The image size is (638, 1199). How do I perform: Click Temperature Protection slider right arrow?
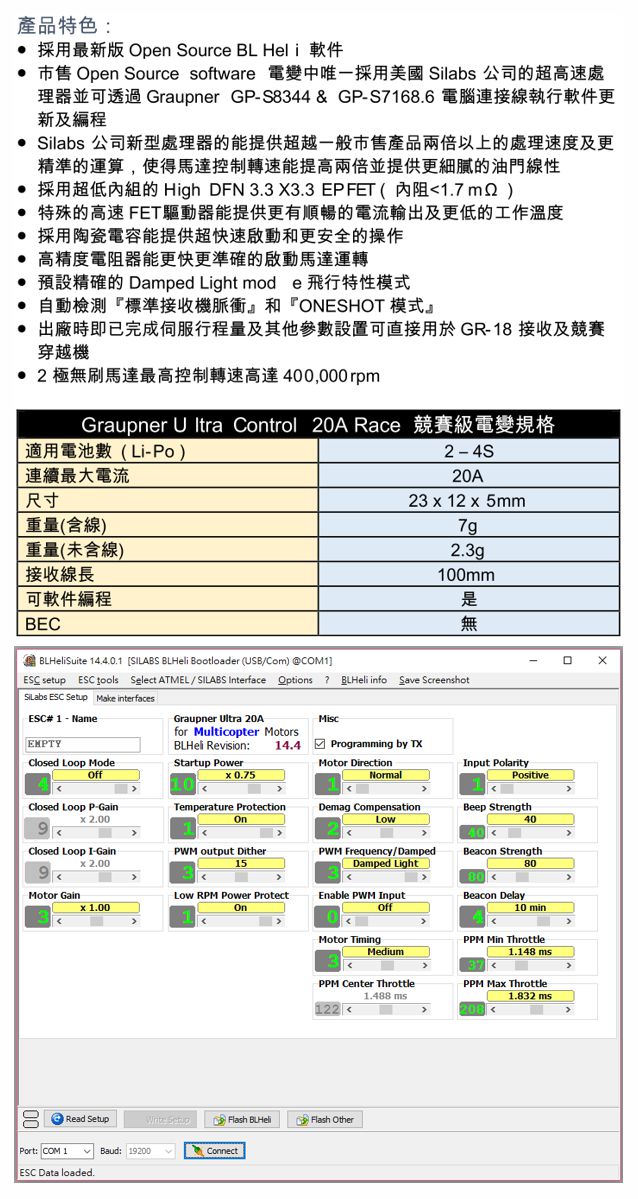click(x=280, y=832)
